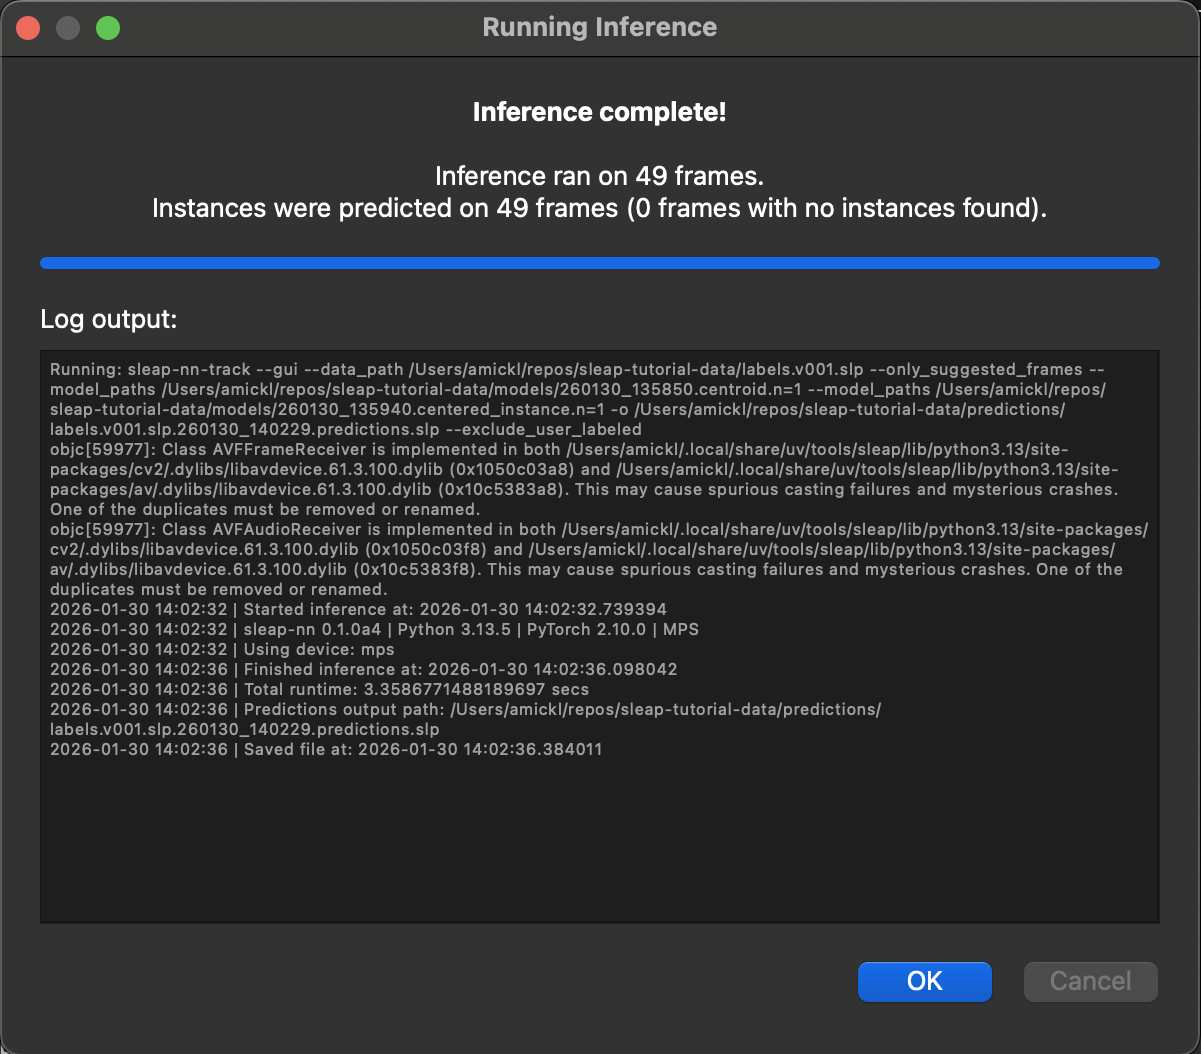This screenshot has height=1054, width=1201.
Task: Click the blue inference progress bar
Action: [x=600, y=263]
